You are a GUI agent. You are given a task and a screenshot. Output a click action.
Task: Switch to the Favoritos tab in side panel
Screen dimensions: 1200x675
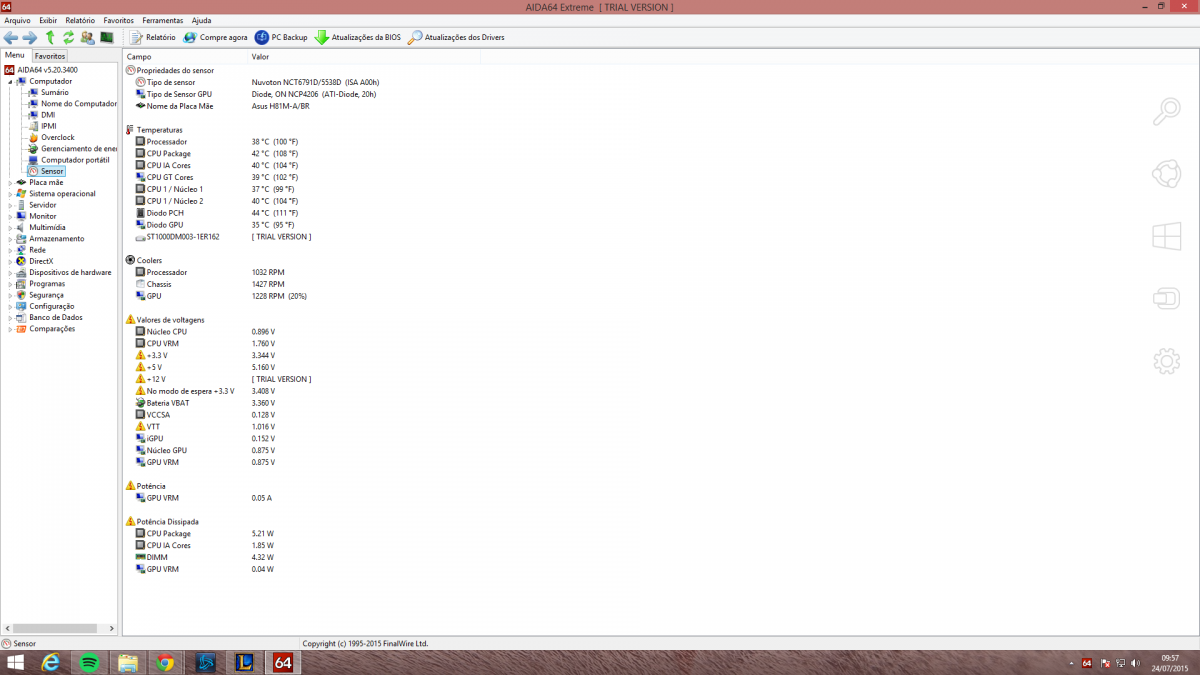50,56
